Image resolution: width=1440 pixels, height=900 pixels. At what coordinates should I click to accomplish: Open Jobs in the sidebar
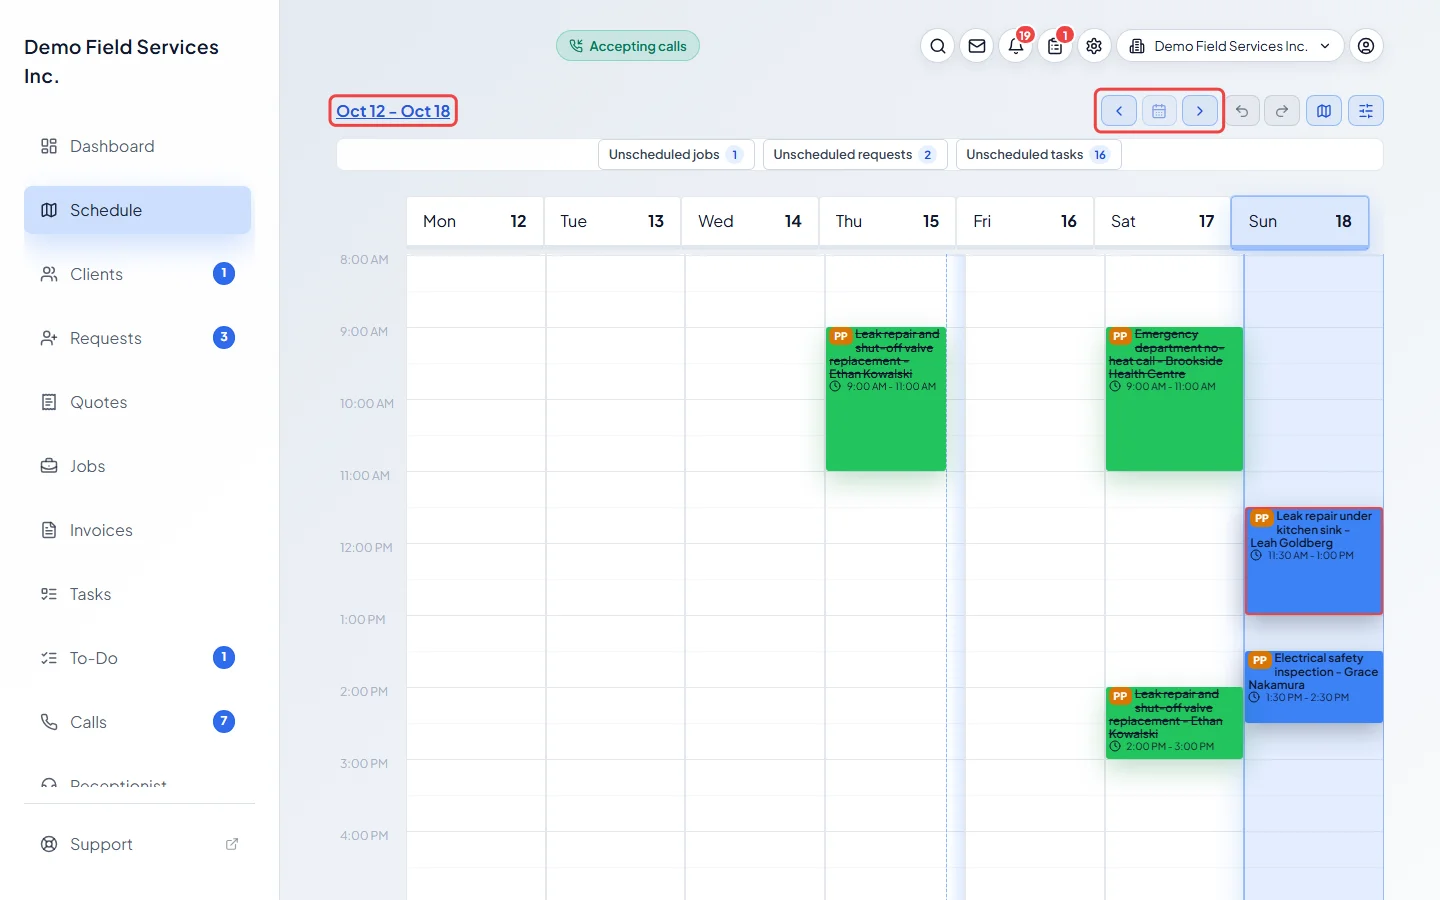pos(138,466)
